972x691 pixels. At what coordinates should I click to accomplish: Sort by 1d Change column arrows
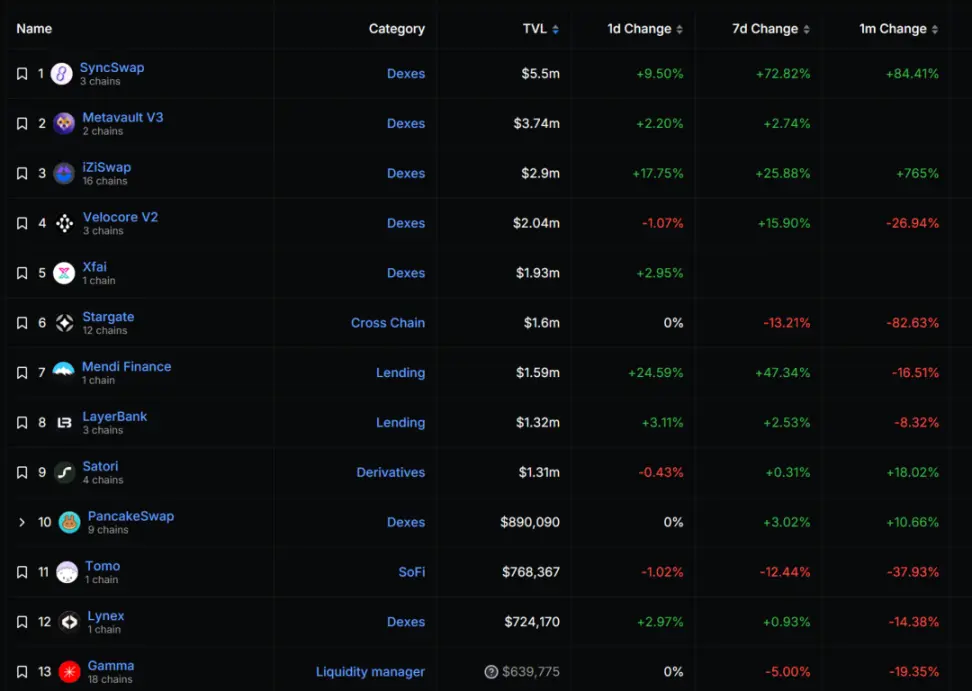coord(679,29)
